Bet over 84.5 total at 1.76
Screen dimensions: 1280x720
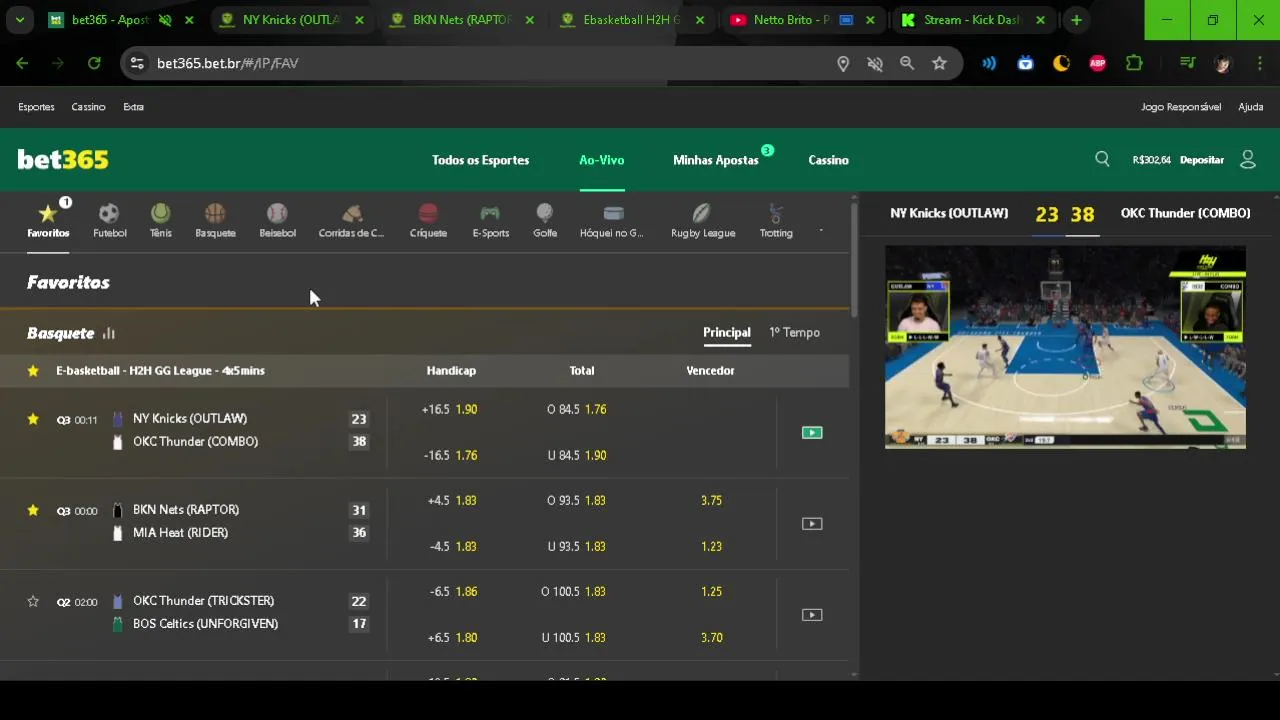pyautogui.click(x=577, y=410)
